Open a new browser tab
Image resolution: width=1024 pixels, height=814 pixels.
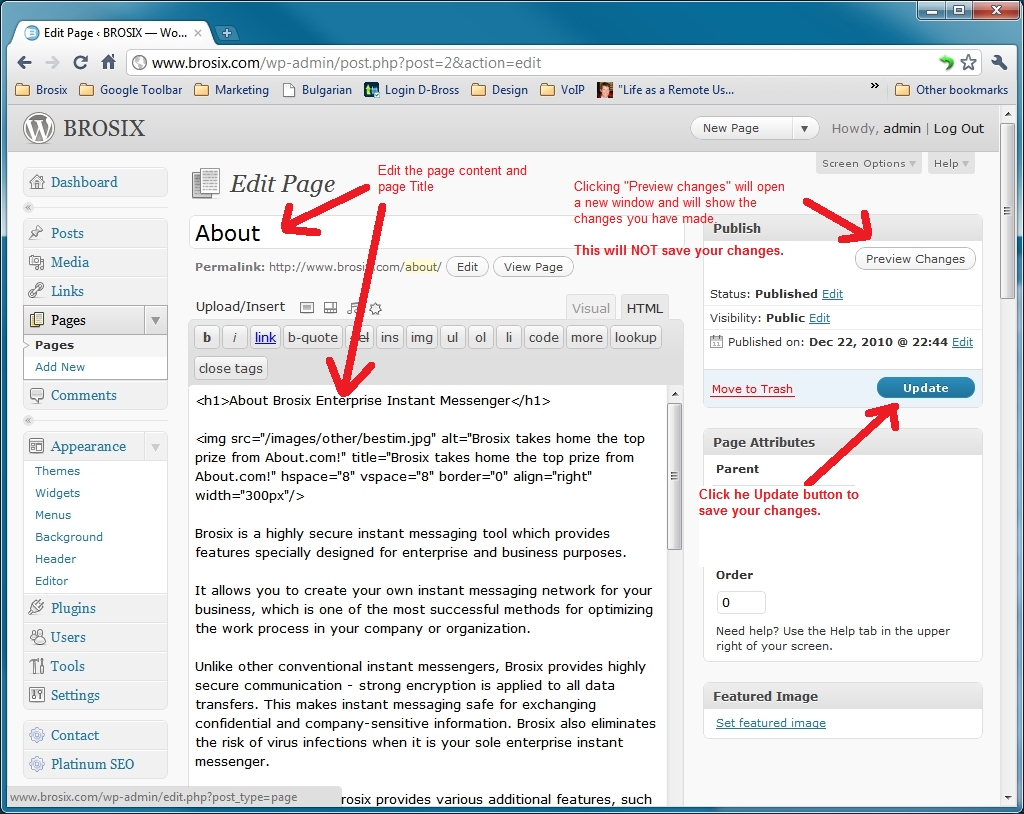227,33
